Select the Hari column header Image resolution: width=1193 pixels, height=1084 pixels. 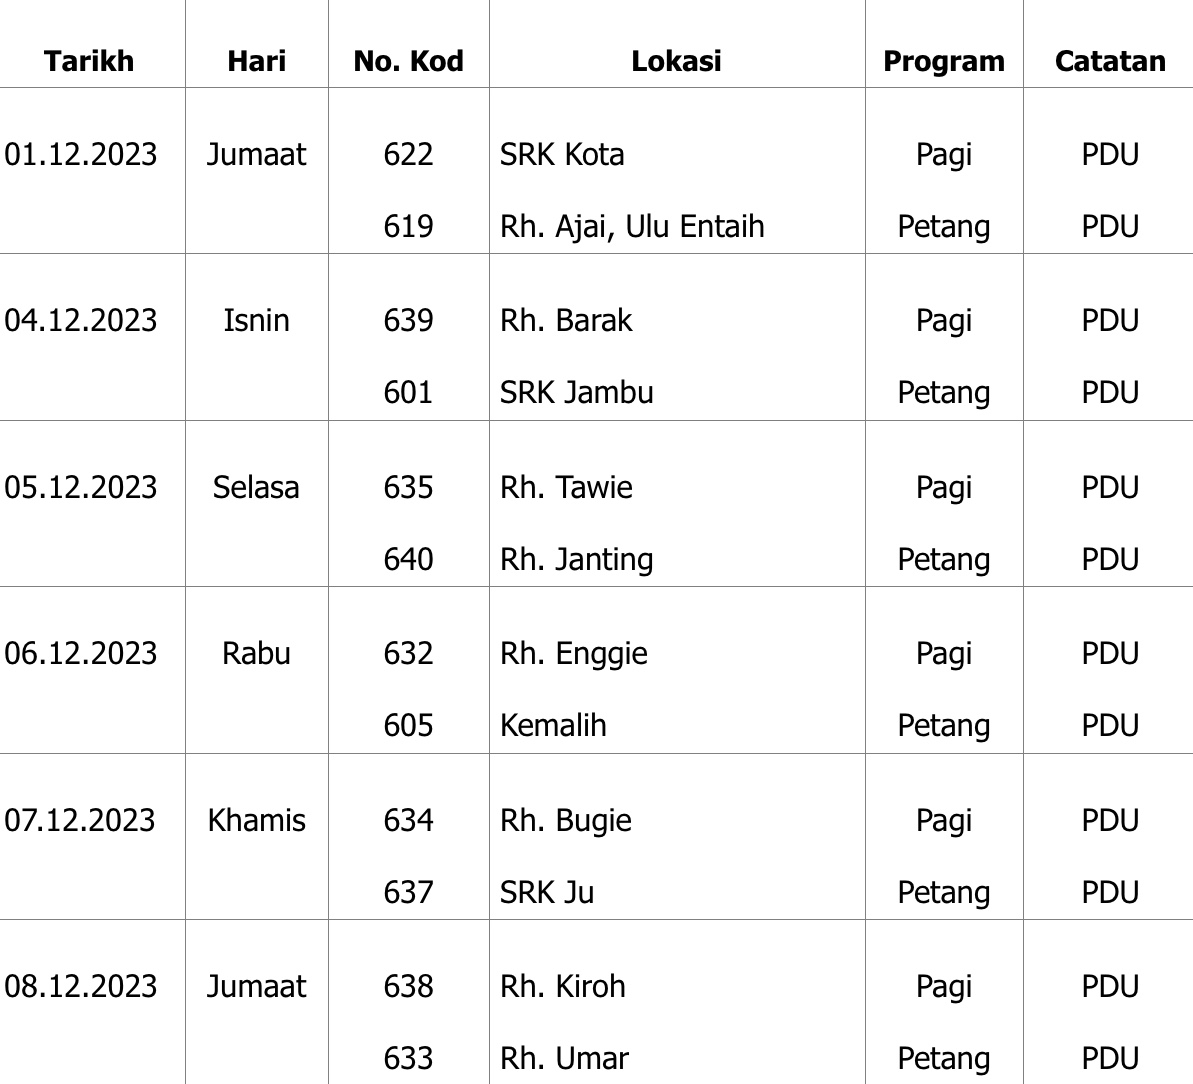tap(256, 61)
